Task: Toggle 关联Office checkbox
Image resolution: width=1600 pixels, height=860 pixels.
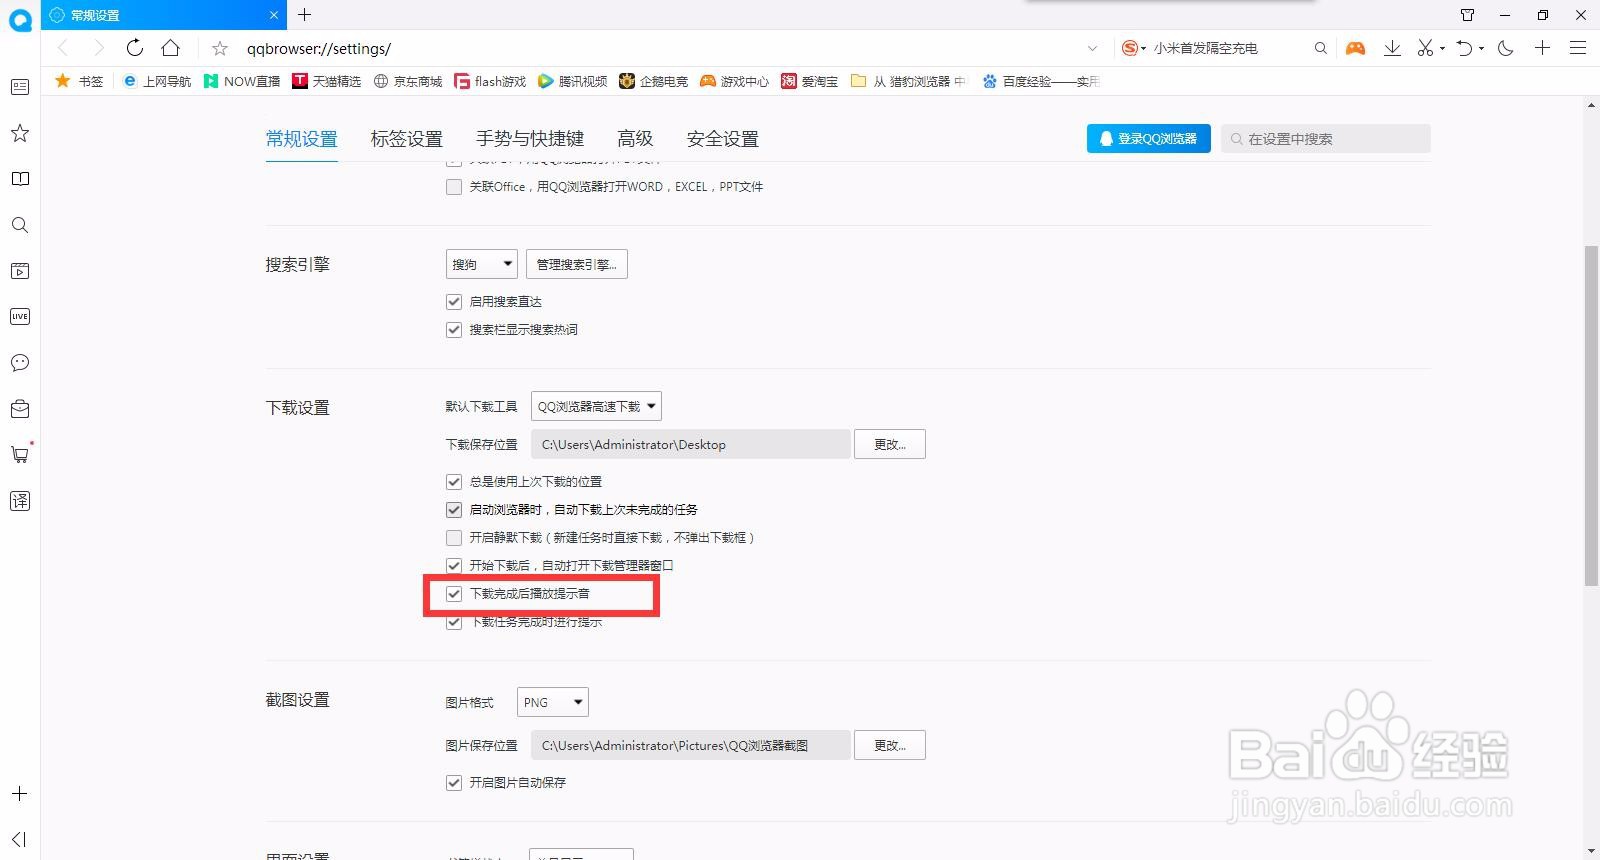Action: [x=454, y=187]
